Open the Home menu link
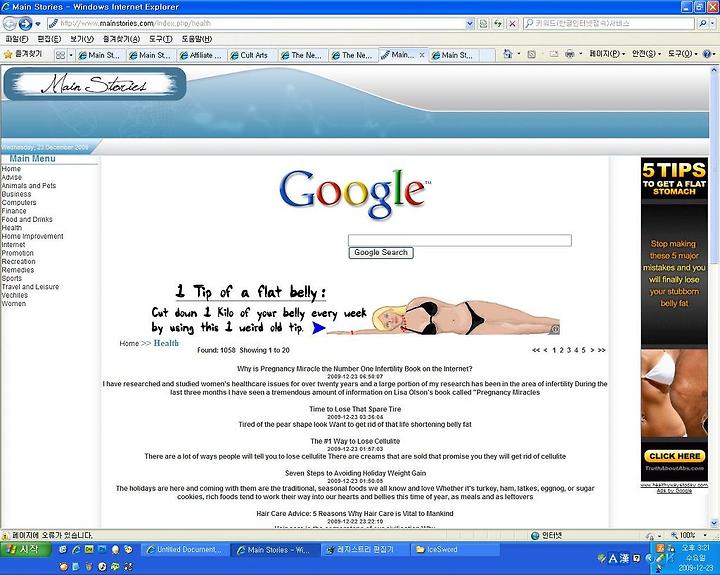The width and height of the screenshot is (720, 575). click(x=11, y=169)
